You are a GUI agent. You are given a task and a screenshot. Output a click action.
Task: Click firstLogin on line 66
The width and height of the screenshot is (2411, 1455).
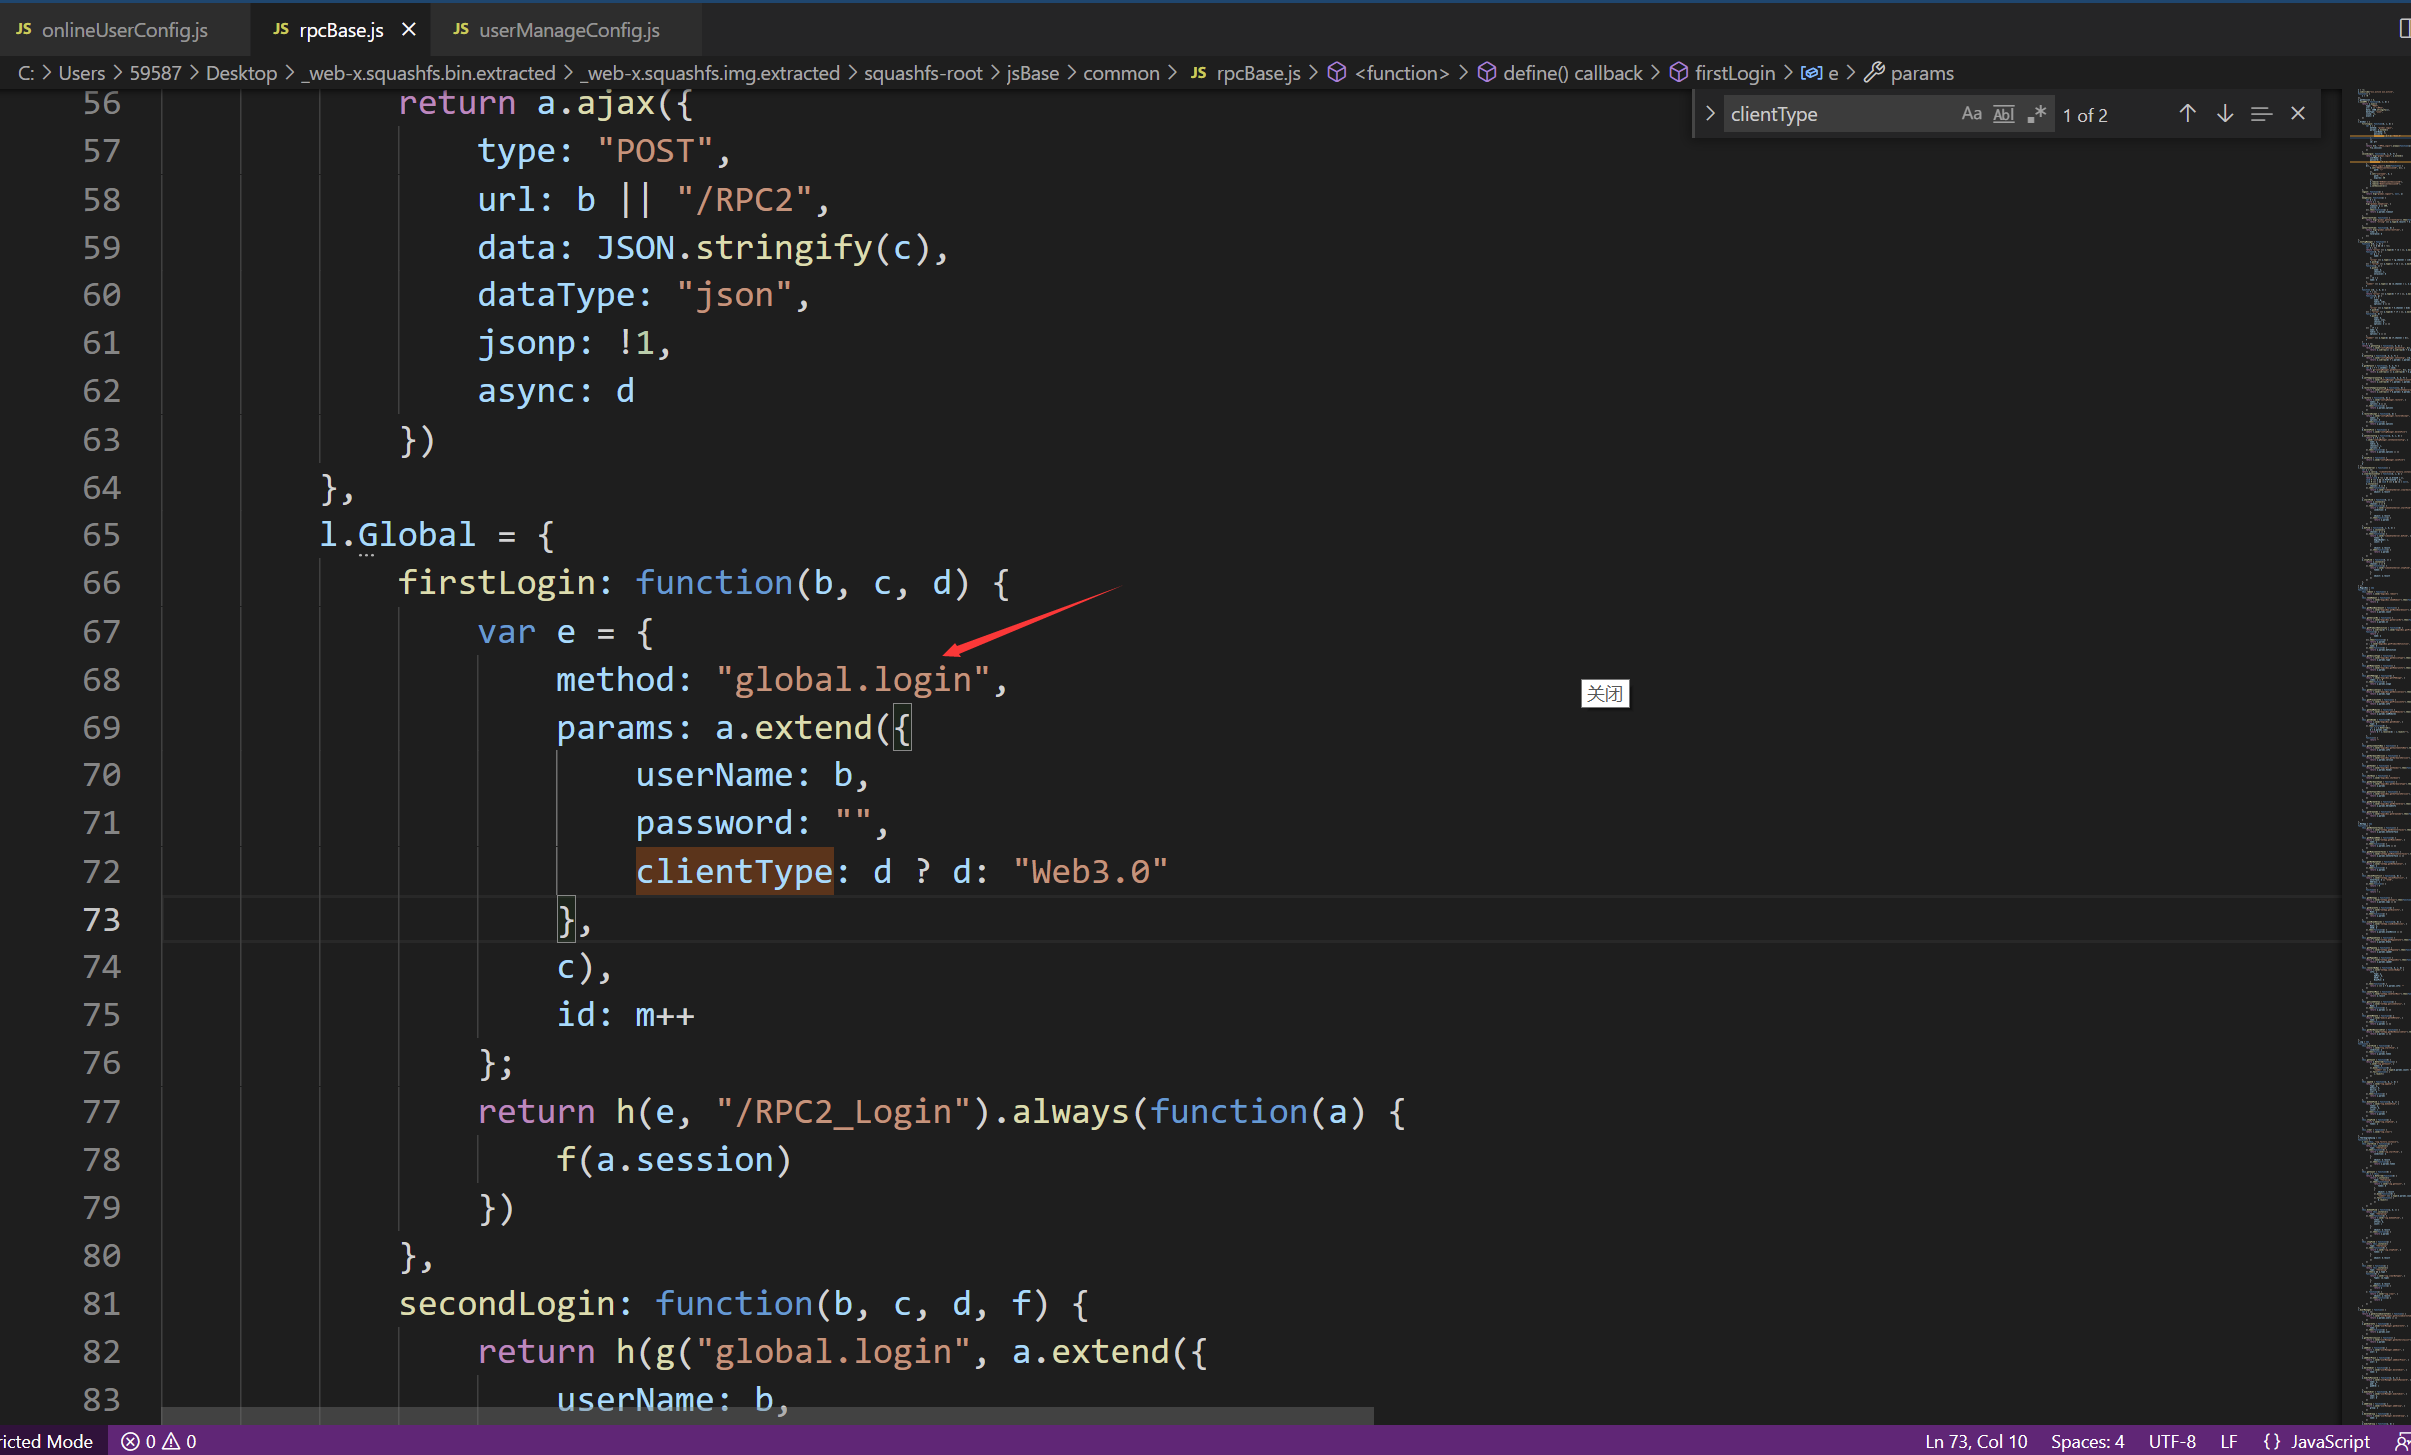pyautogui.click(x=497, y=583)
